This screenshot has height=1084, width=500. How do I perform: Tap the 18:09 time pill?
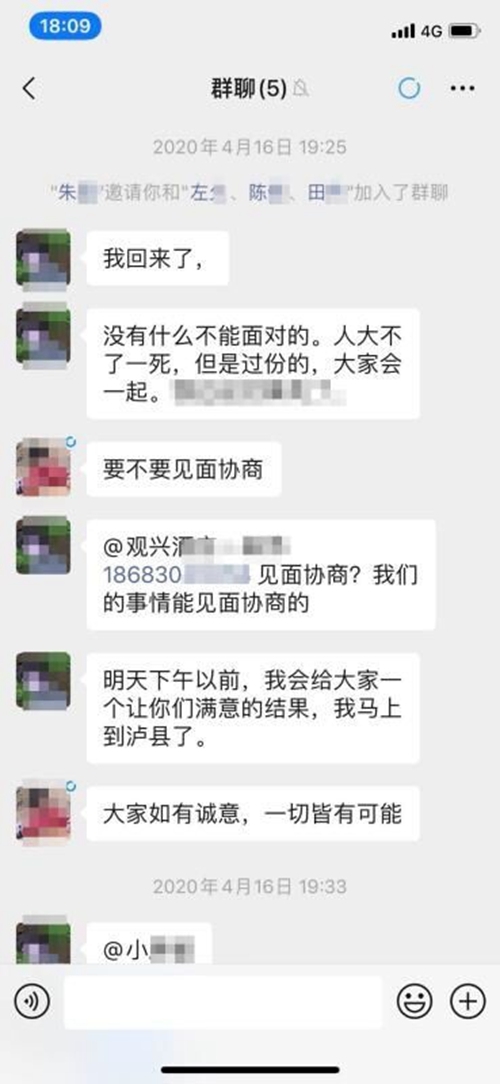click(65, 26)
